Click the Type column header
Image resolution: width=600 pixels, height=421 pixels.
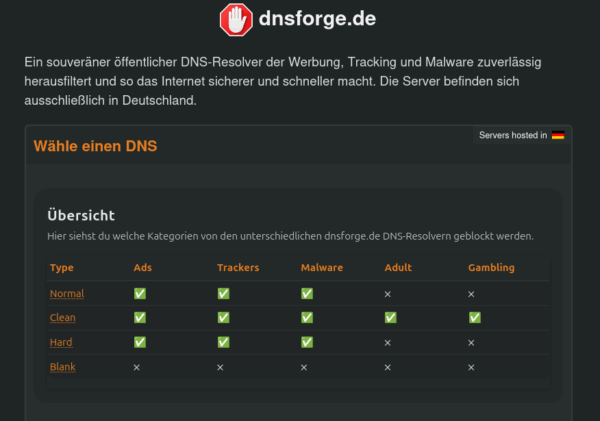(62, 268)
